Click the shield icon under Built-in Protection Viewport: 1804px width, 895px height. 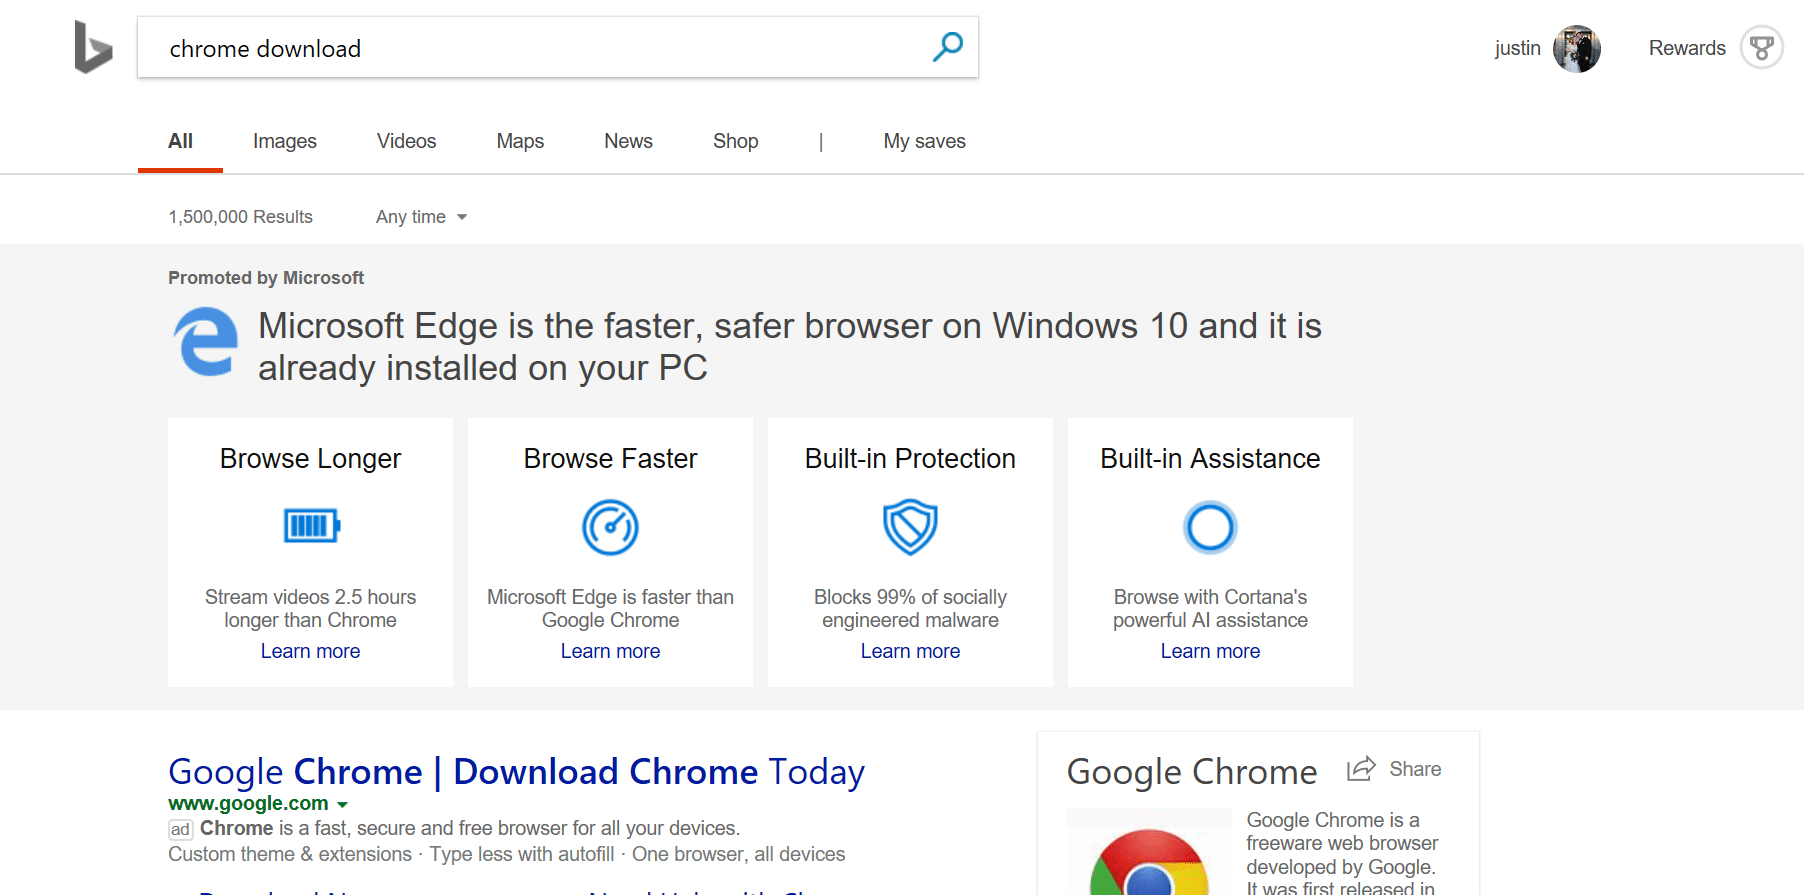click(x=910, y=527)
